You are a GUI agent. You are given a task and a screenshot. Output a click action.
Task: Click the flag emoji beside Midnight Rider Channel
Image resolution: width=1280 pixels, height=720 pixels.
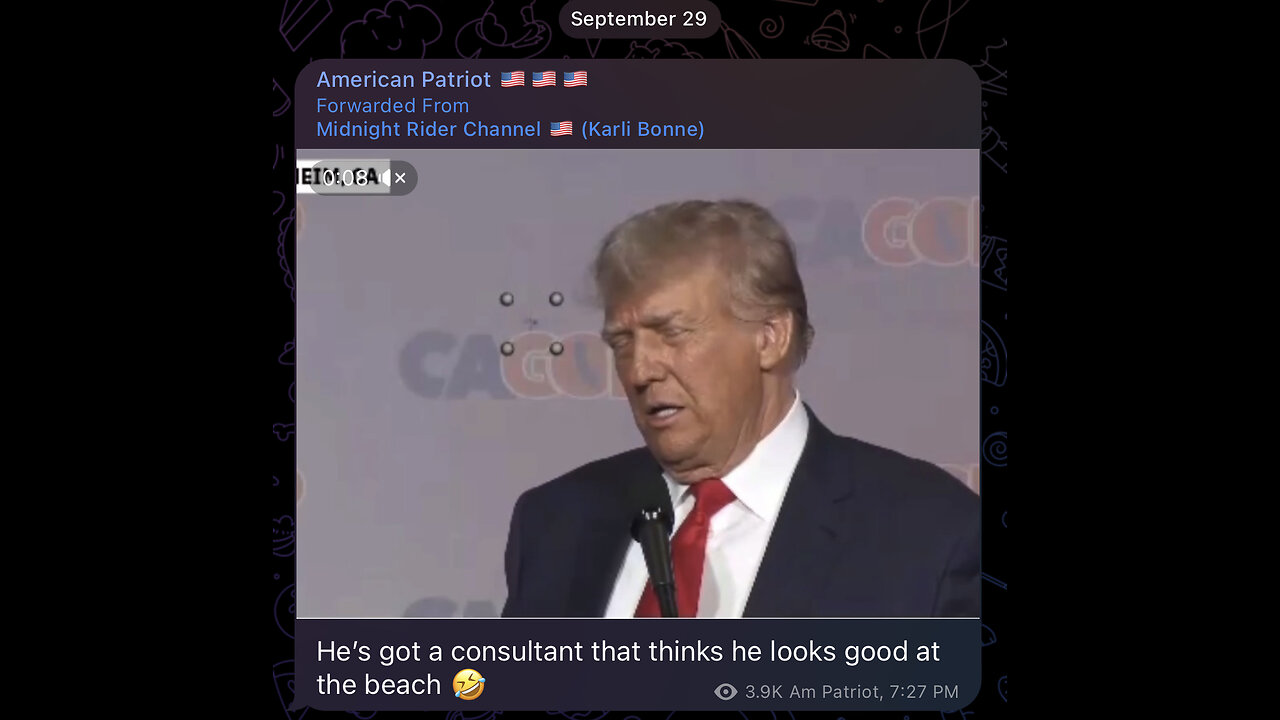[561, 129]
